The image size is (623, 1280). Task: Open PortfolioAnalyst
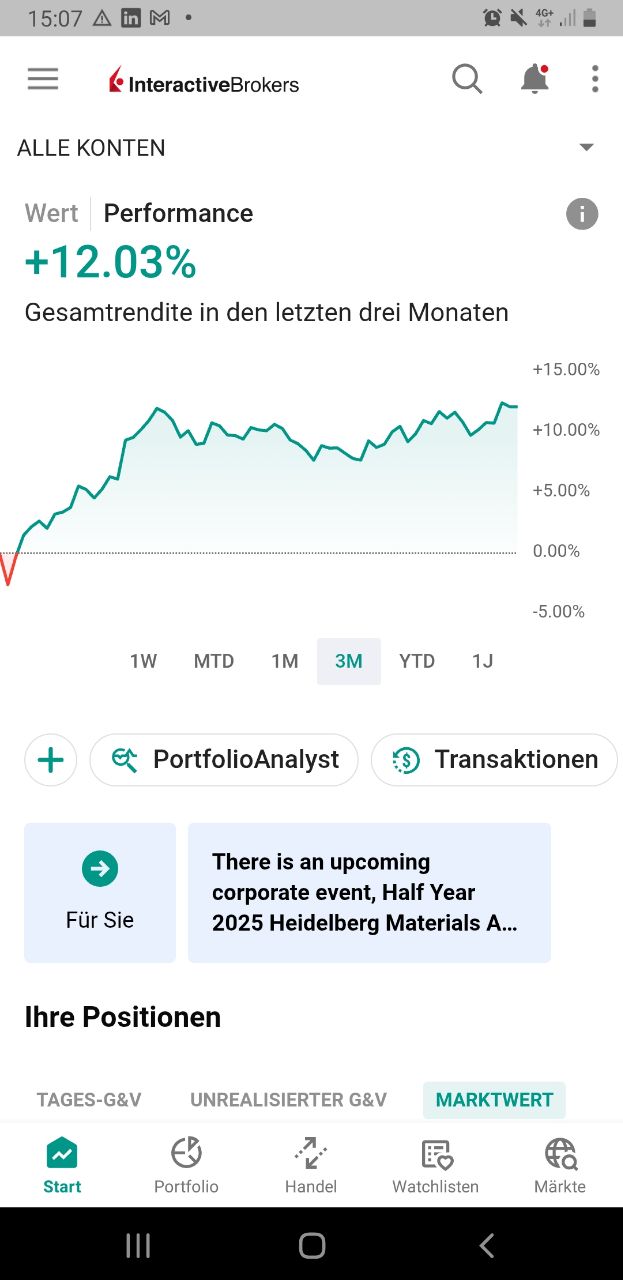coord(224,760)
